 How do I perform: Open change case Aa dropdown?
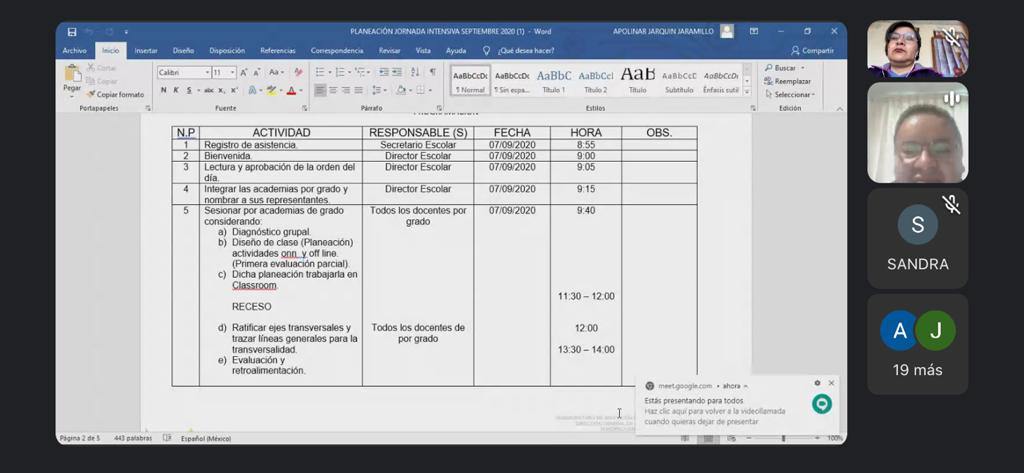[x=276, y=73]
